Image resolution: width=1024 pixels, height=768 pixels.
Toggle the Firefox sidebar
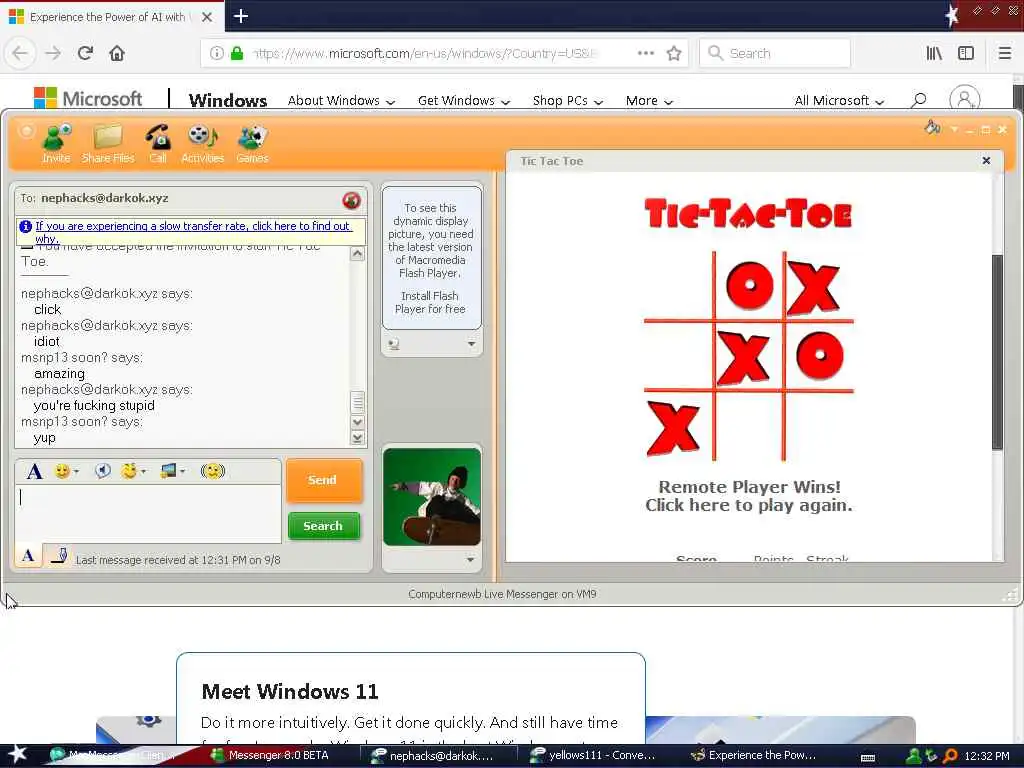tap(966, 53)
